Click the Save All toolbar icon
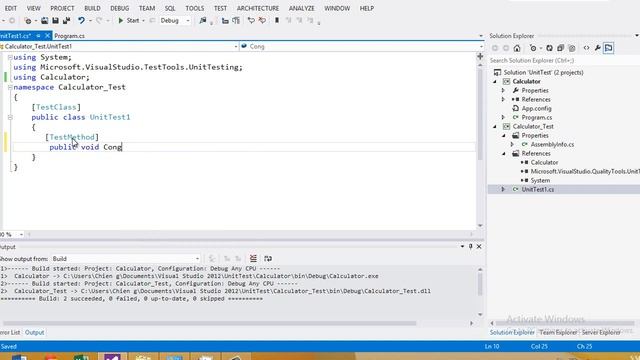The image size is (640, 360). 66,20
